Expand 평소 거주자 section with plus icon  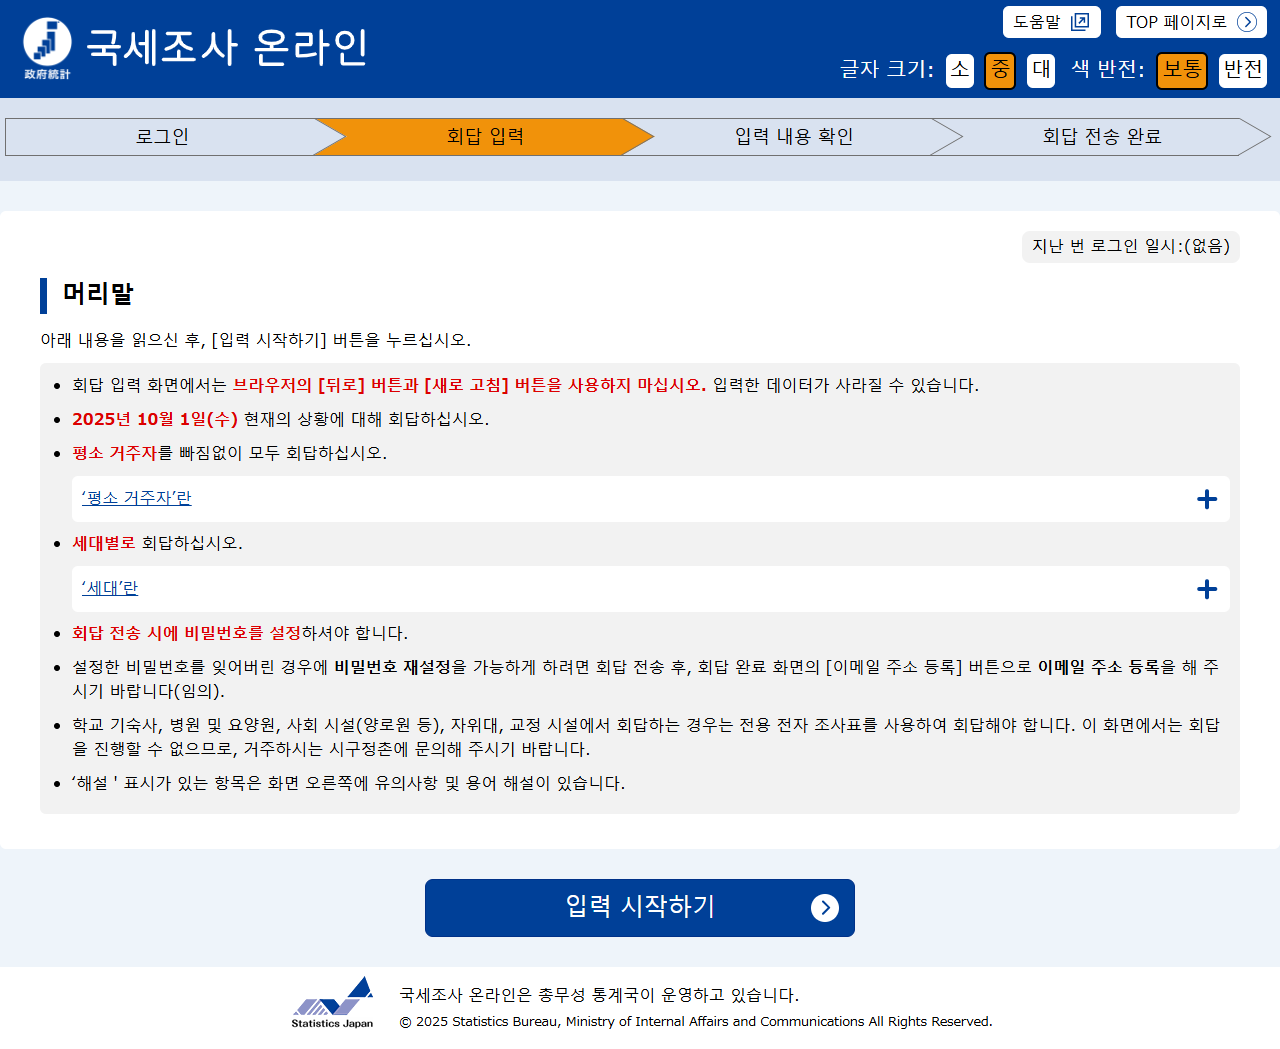tap(1207, 499)
